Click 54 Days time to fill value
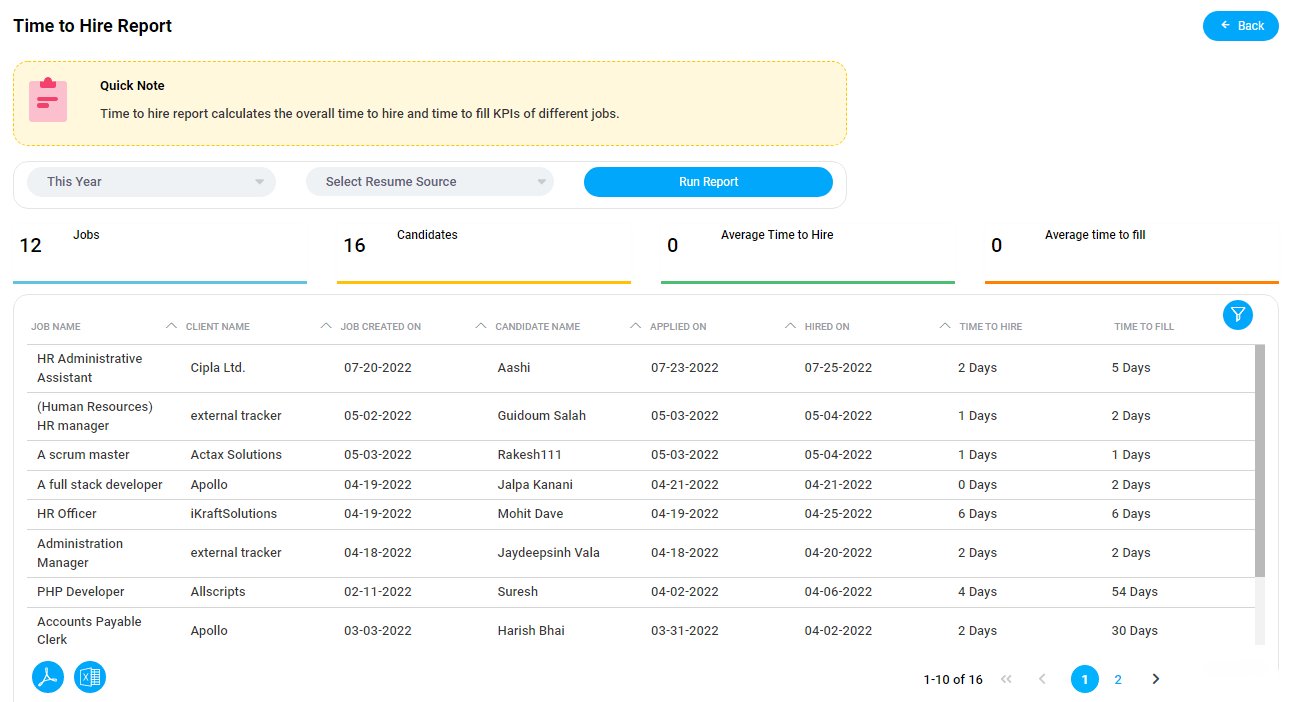 point(1135,592)
